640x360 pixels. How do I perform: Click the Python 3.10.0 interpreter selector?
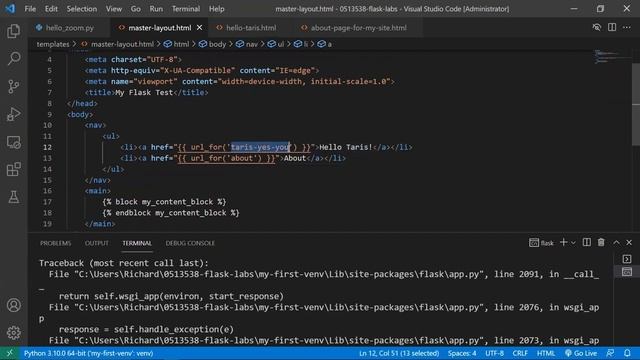click(89, 353)
